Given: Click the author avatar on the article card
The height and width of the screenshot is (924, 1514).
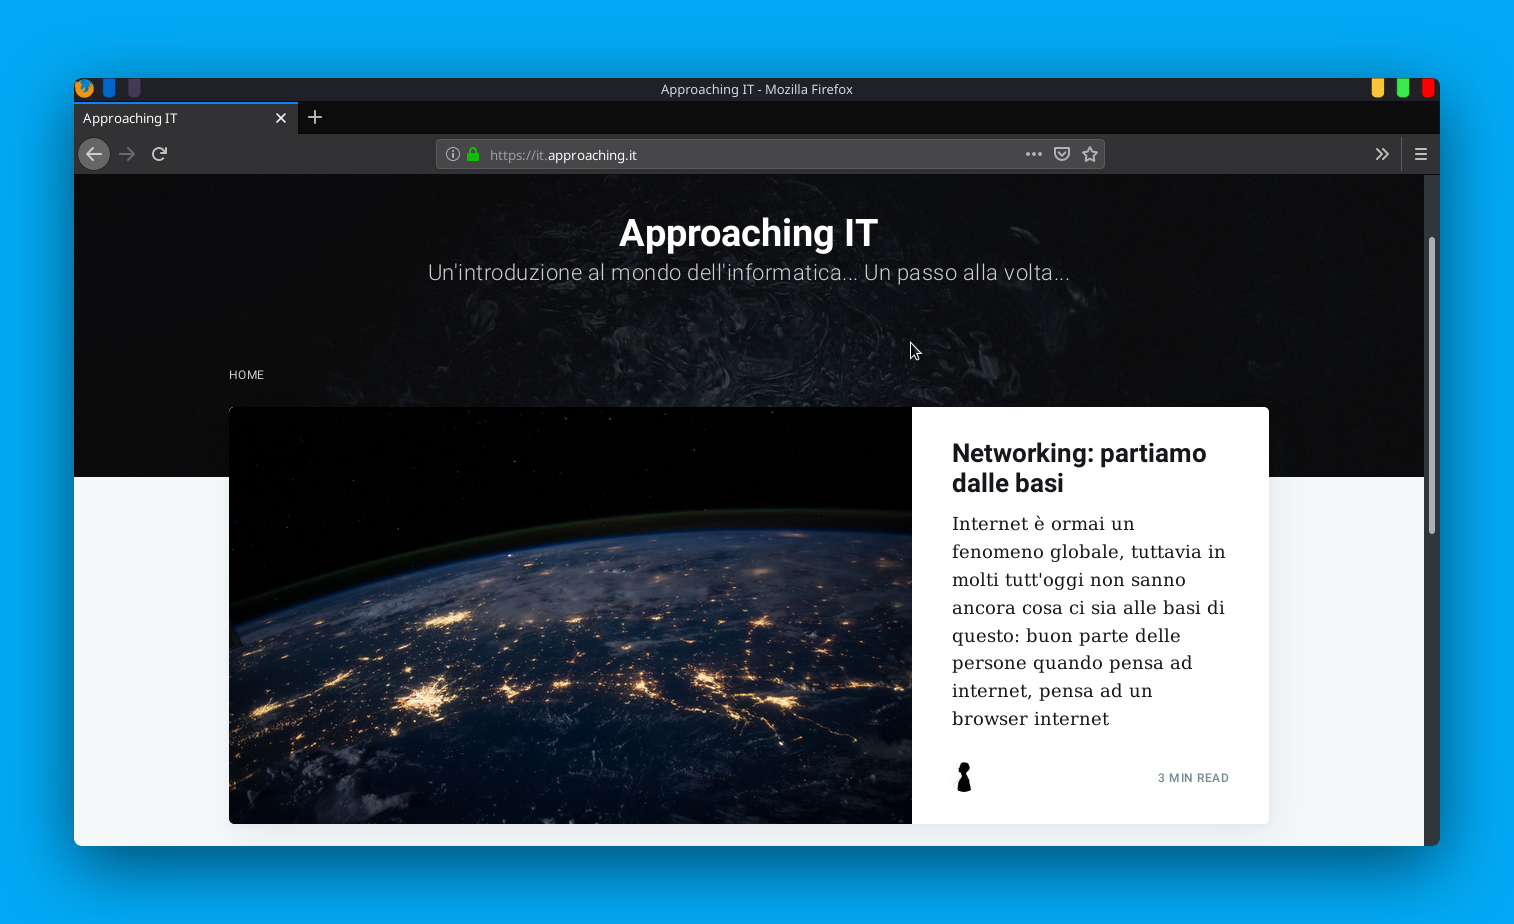Looking at the screenshot, I should [964, 777].
